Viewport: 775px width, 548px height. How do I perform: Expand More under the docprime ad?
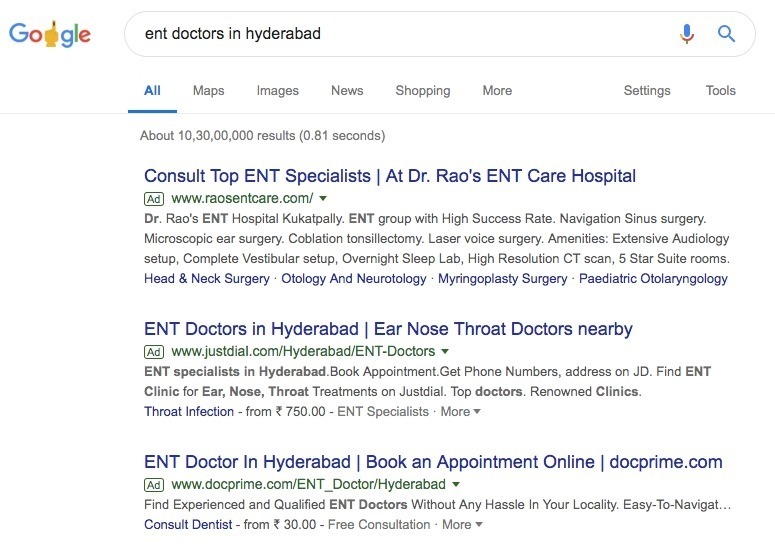click(462, 525)
